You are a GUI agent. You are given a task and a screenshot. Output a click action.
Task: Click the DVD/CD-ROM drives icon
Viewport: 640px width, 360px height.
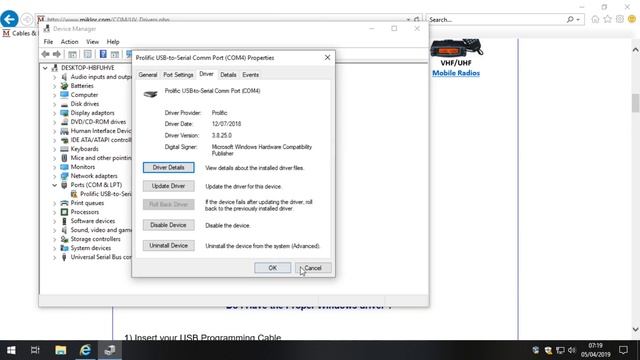64,122
